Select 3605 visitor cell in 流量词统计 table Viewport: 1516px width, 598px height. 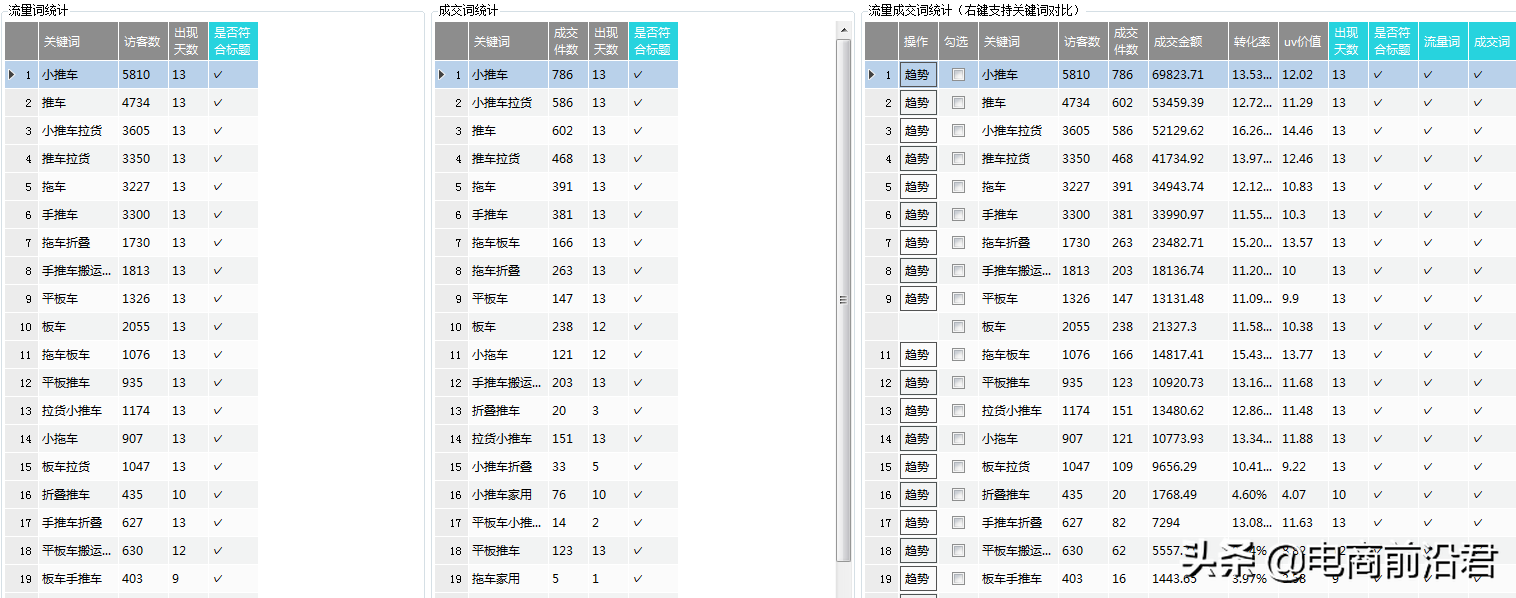click(x=143, y=131)
